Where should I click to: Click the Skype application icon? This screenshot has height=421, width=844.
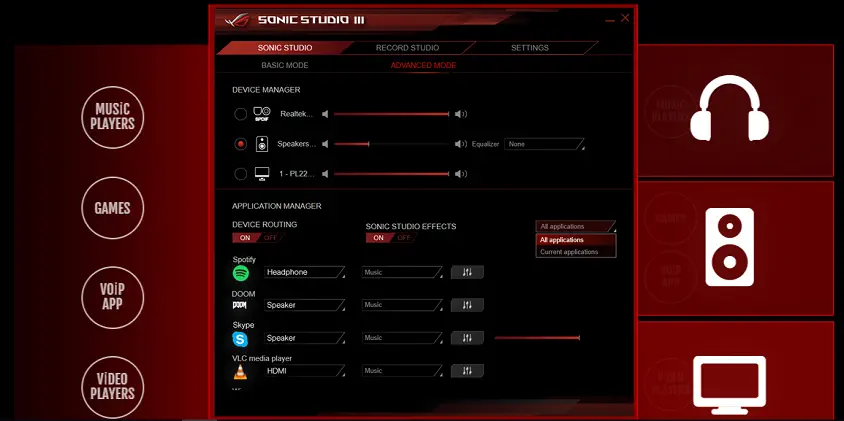[240, 339]
